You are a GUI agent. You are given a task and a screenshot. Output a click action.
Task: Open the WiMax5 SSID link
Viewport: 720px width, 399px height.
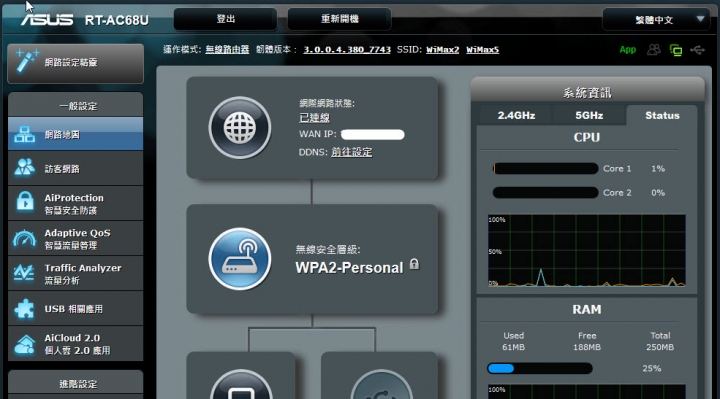pyautogui.click(x=482, y=49)
